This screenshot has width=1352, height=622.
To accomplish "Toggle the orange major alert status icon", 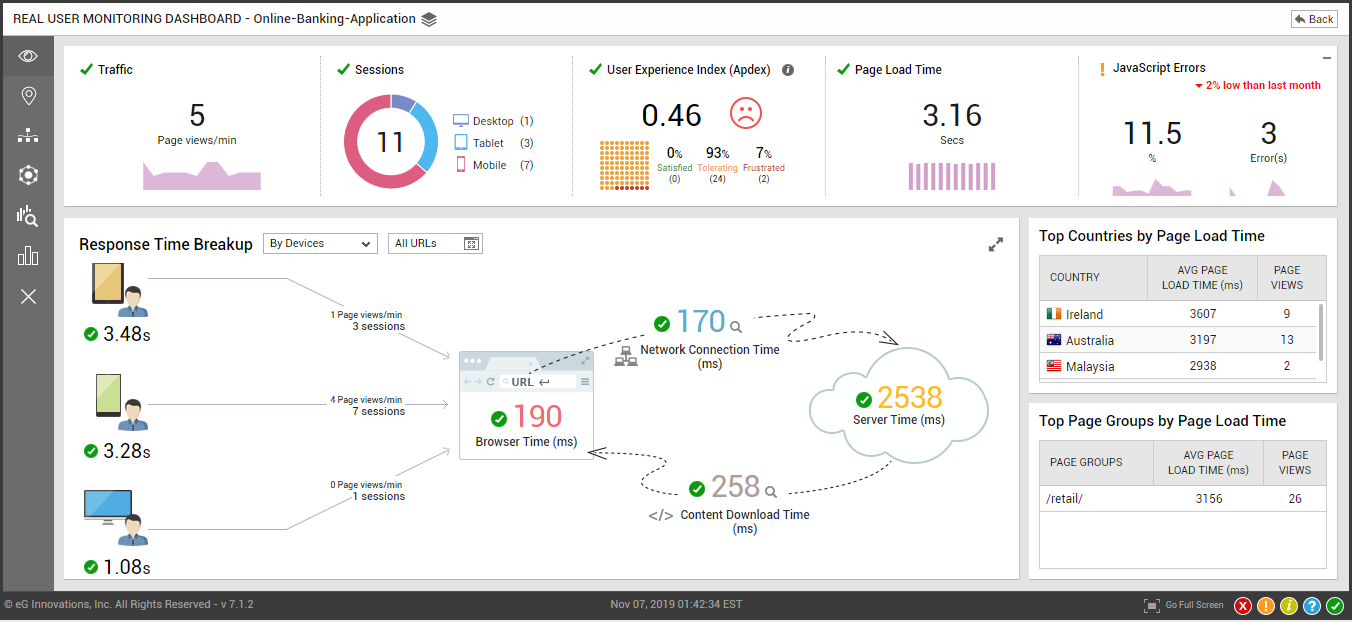I will point(1266,605).
